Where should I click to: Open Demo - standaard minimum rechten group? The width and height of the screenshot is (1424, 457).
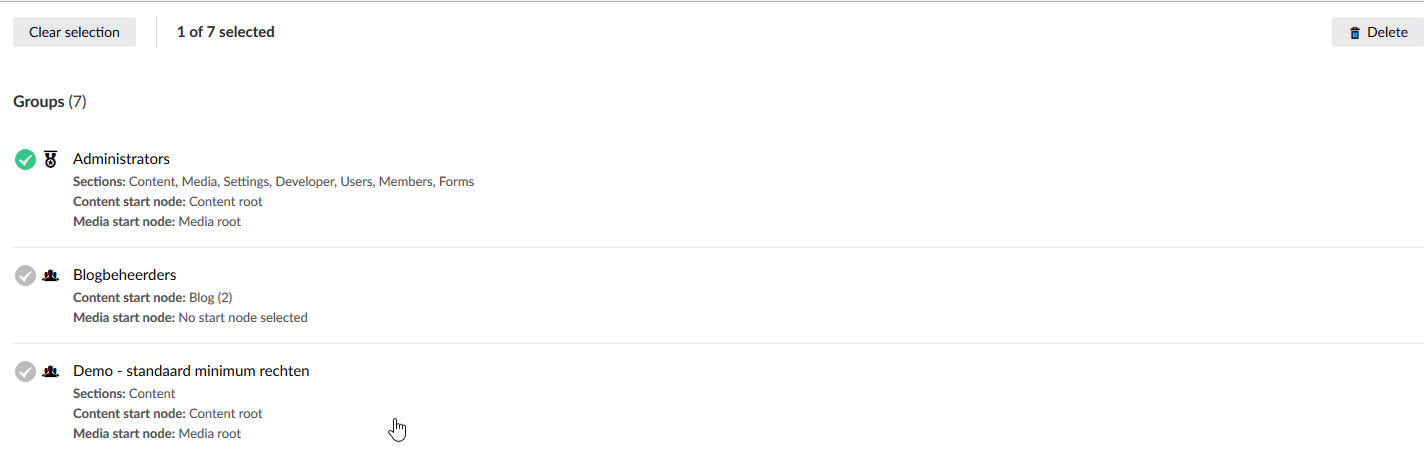[x=191, y=371]
